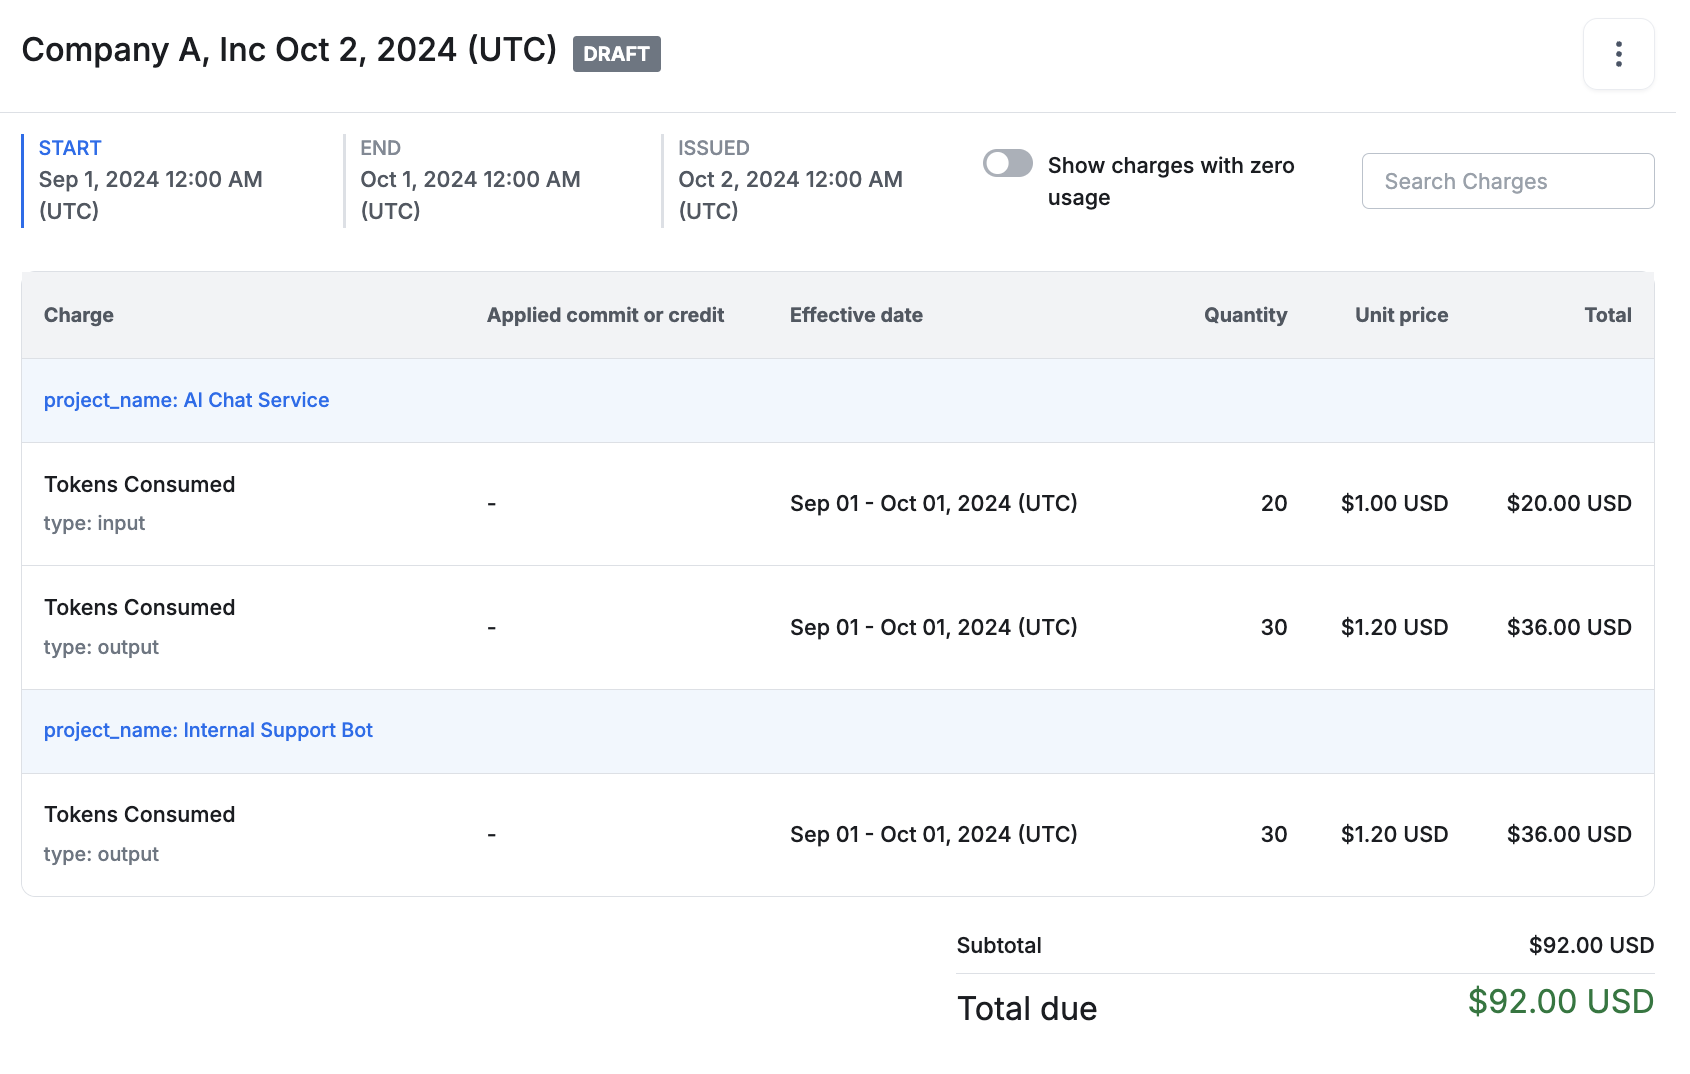Open the three-dot more options menu
The image size is (1690, 1074).
click(1618, 54)
